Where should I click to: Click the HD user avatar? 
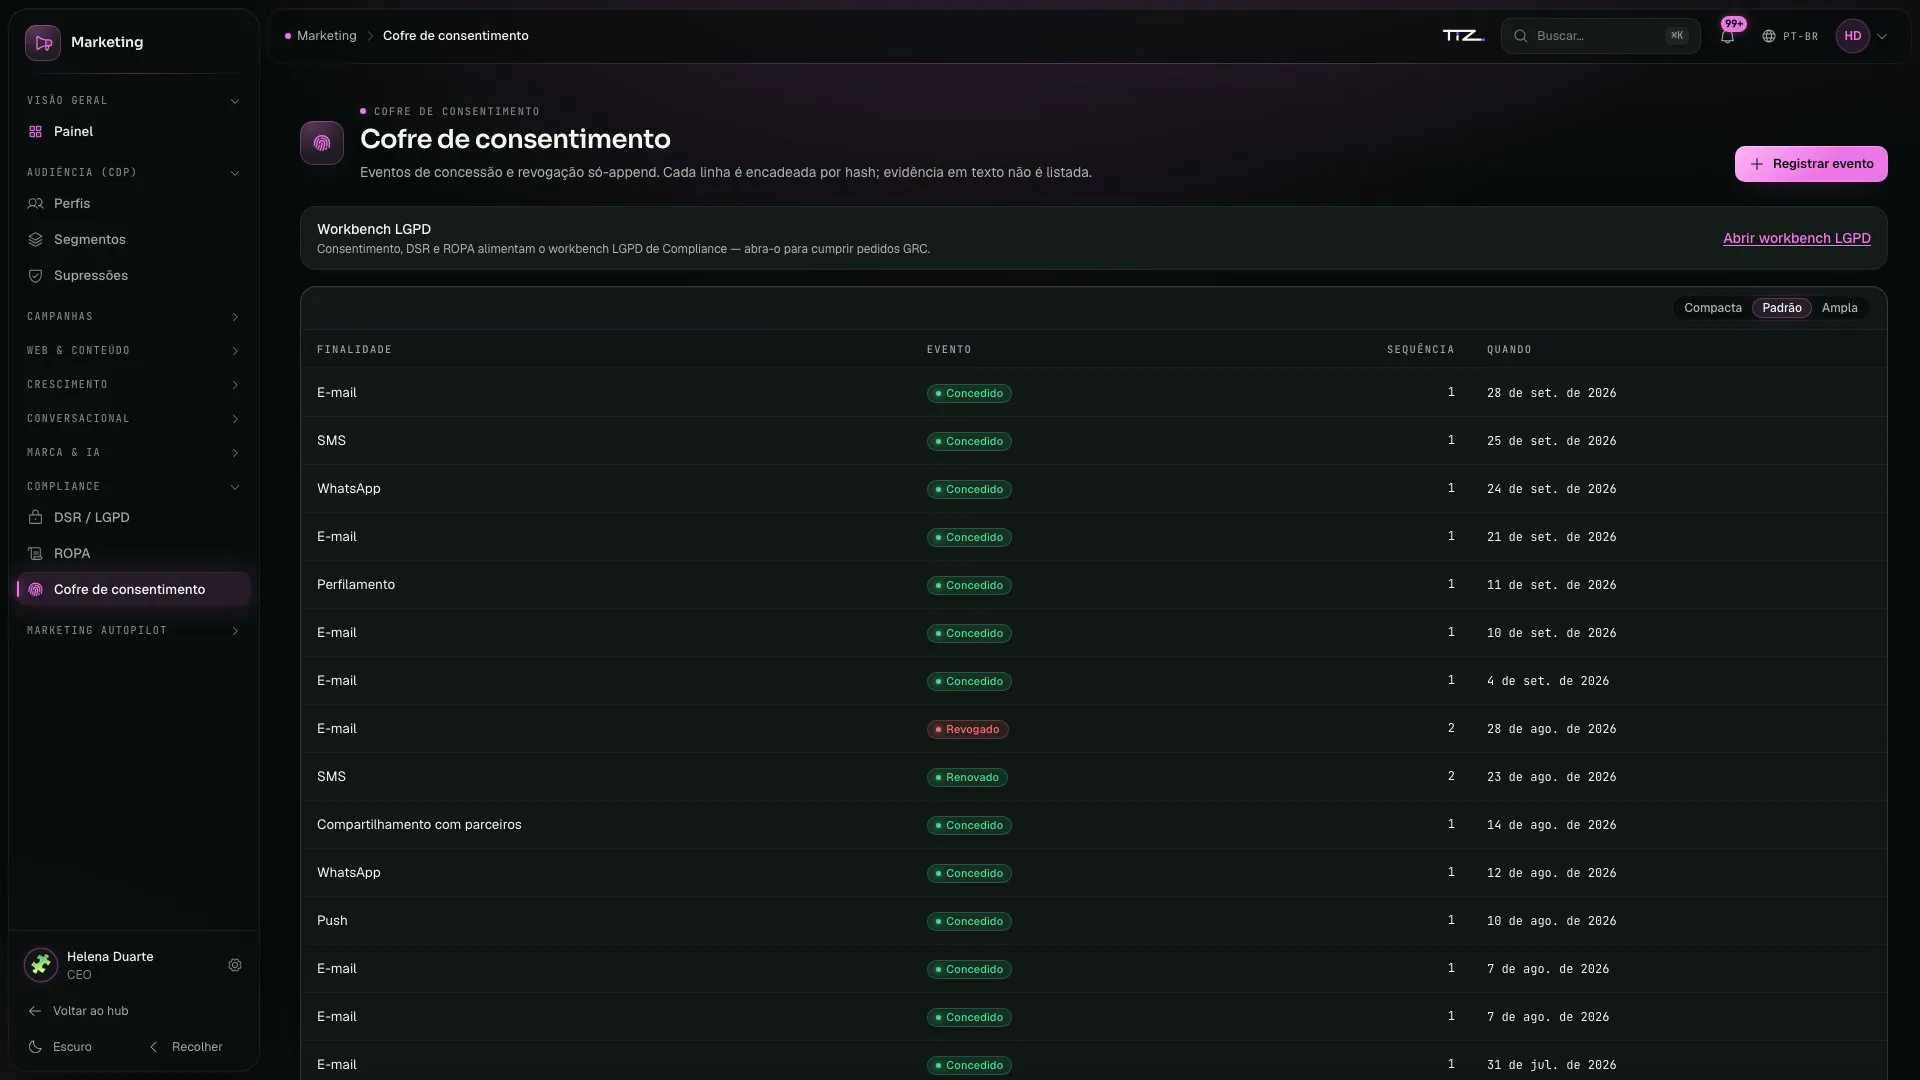1853,36
